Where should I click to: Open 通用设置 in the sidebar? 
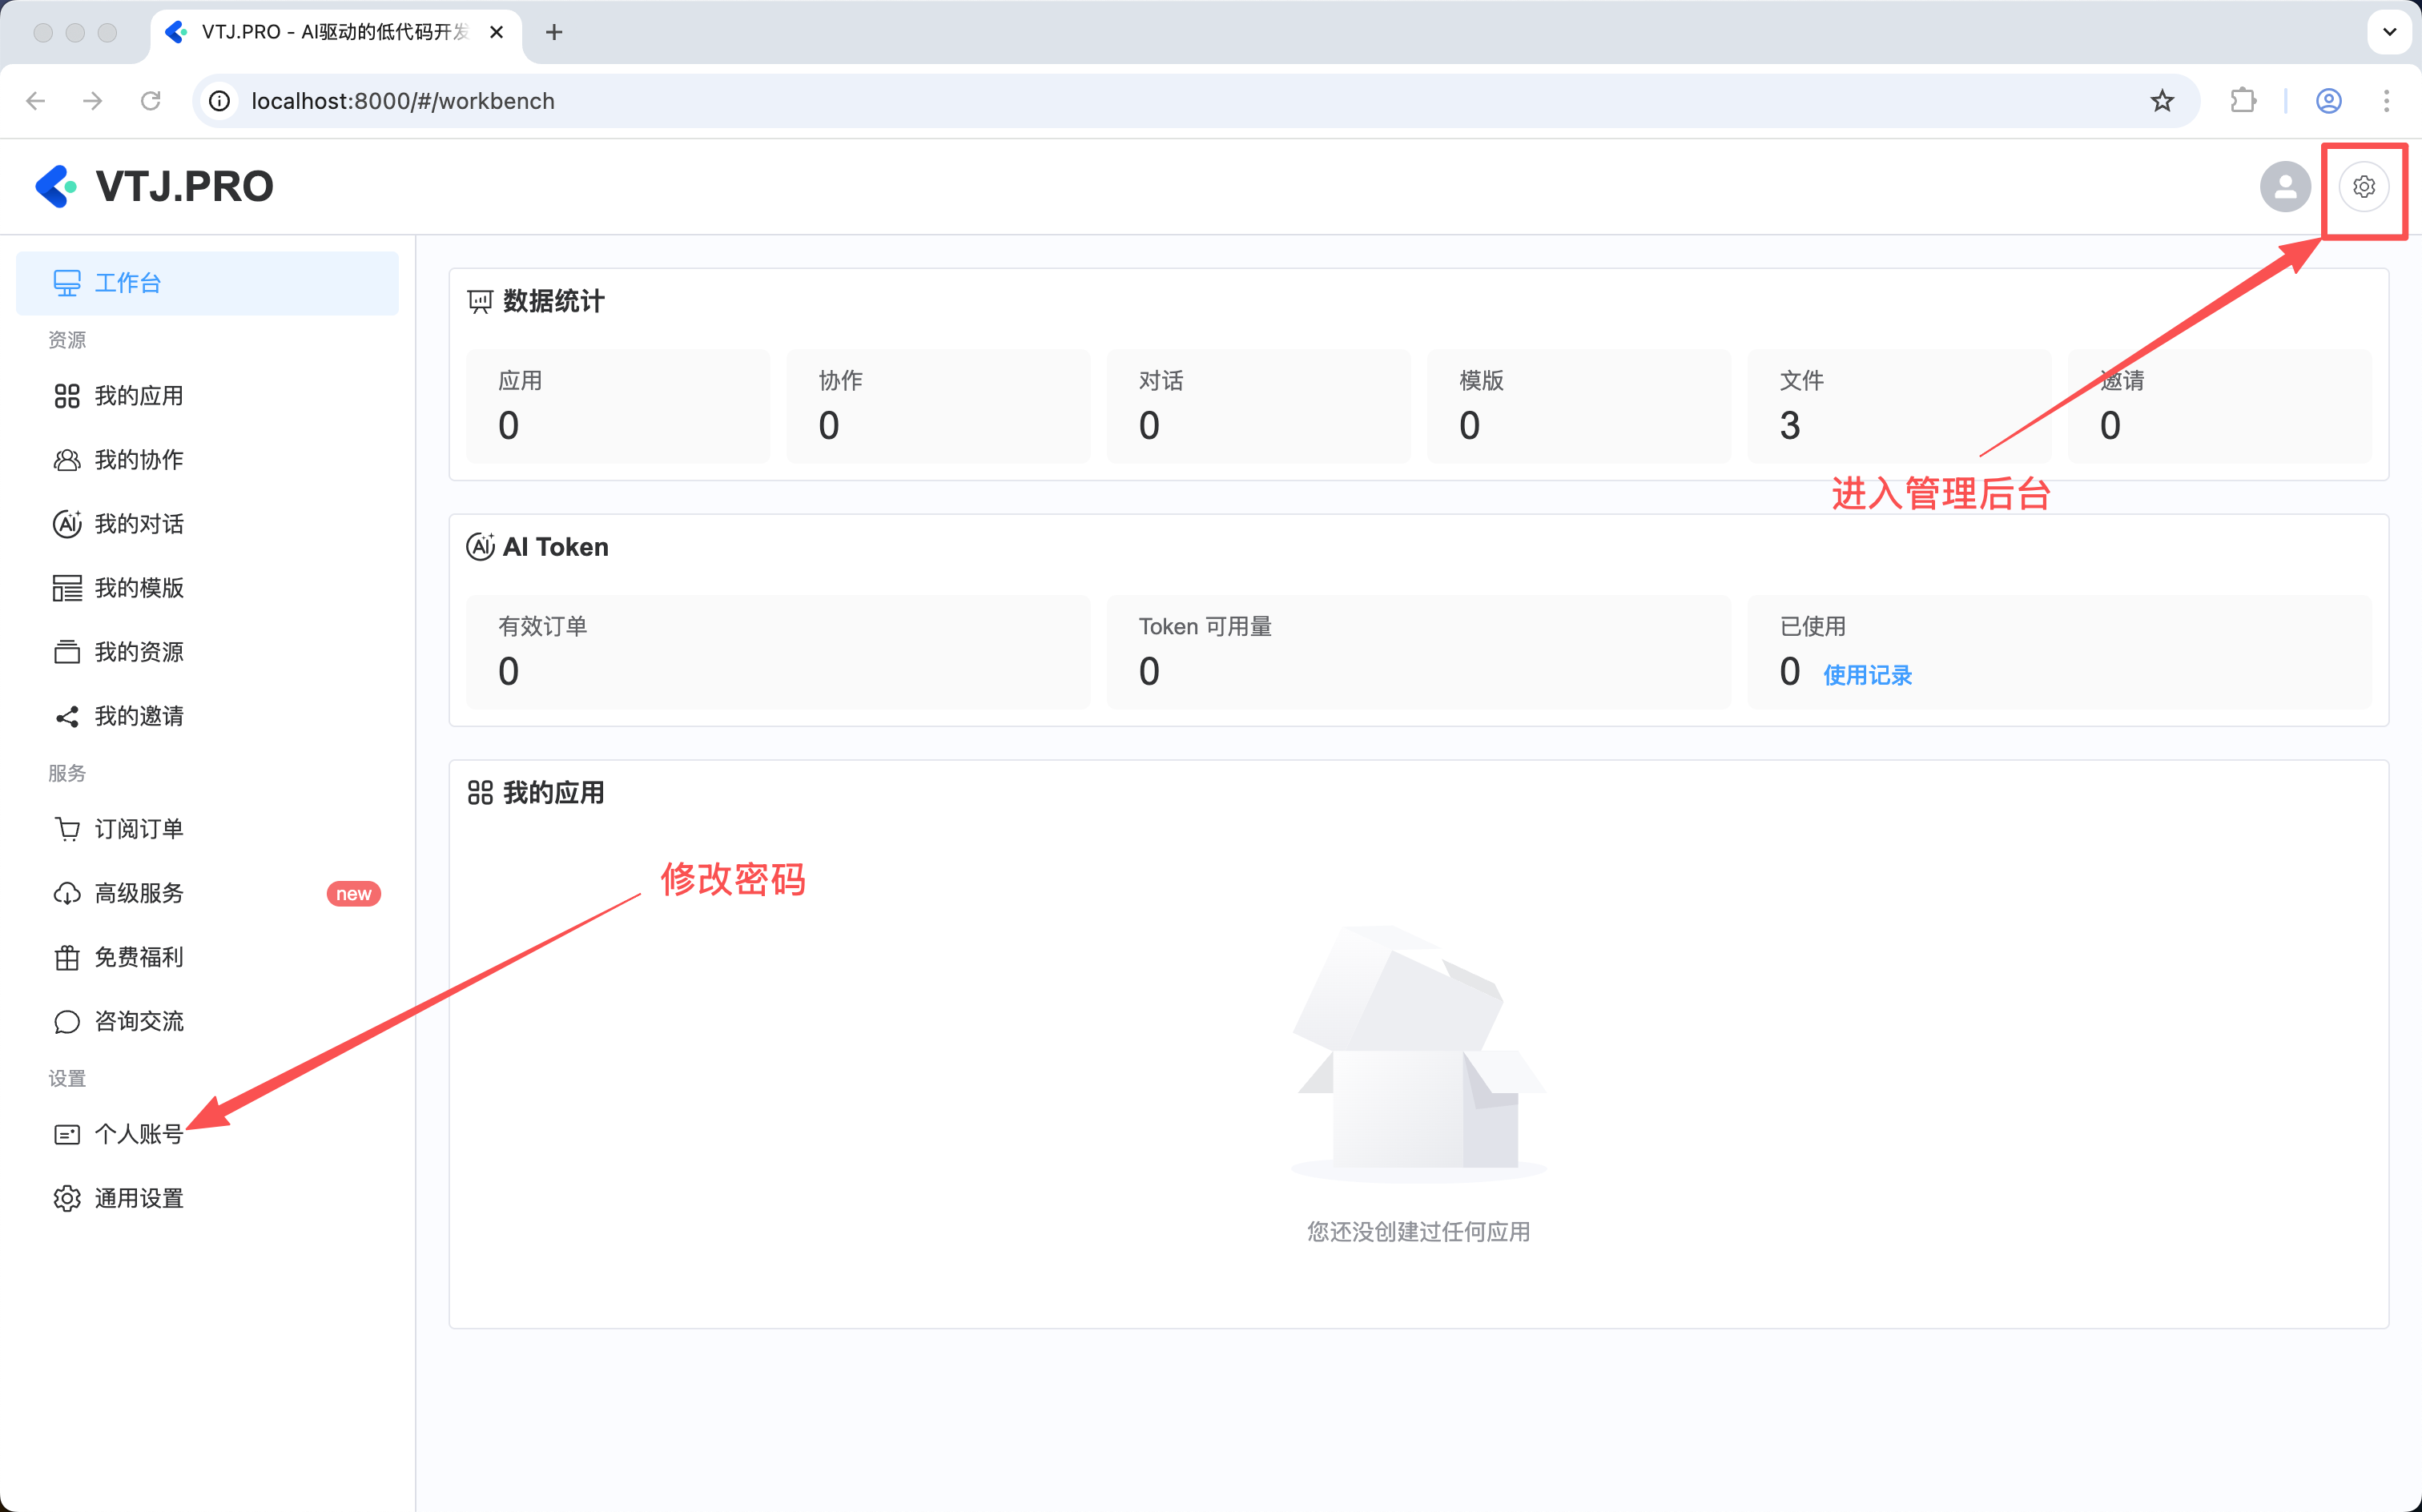point(138,1198)
